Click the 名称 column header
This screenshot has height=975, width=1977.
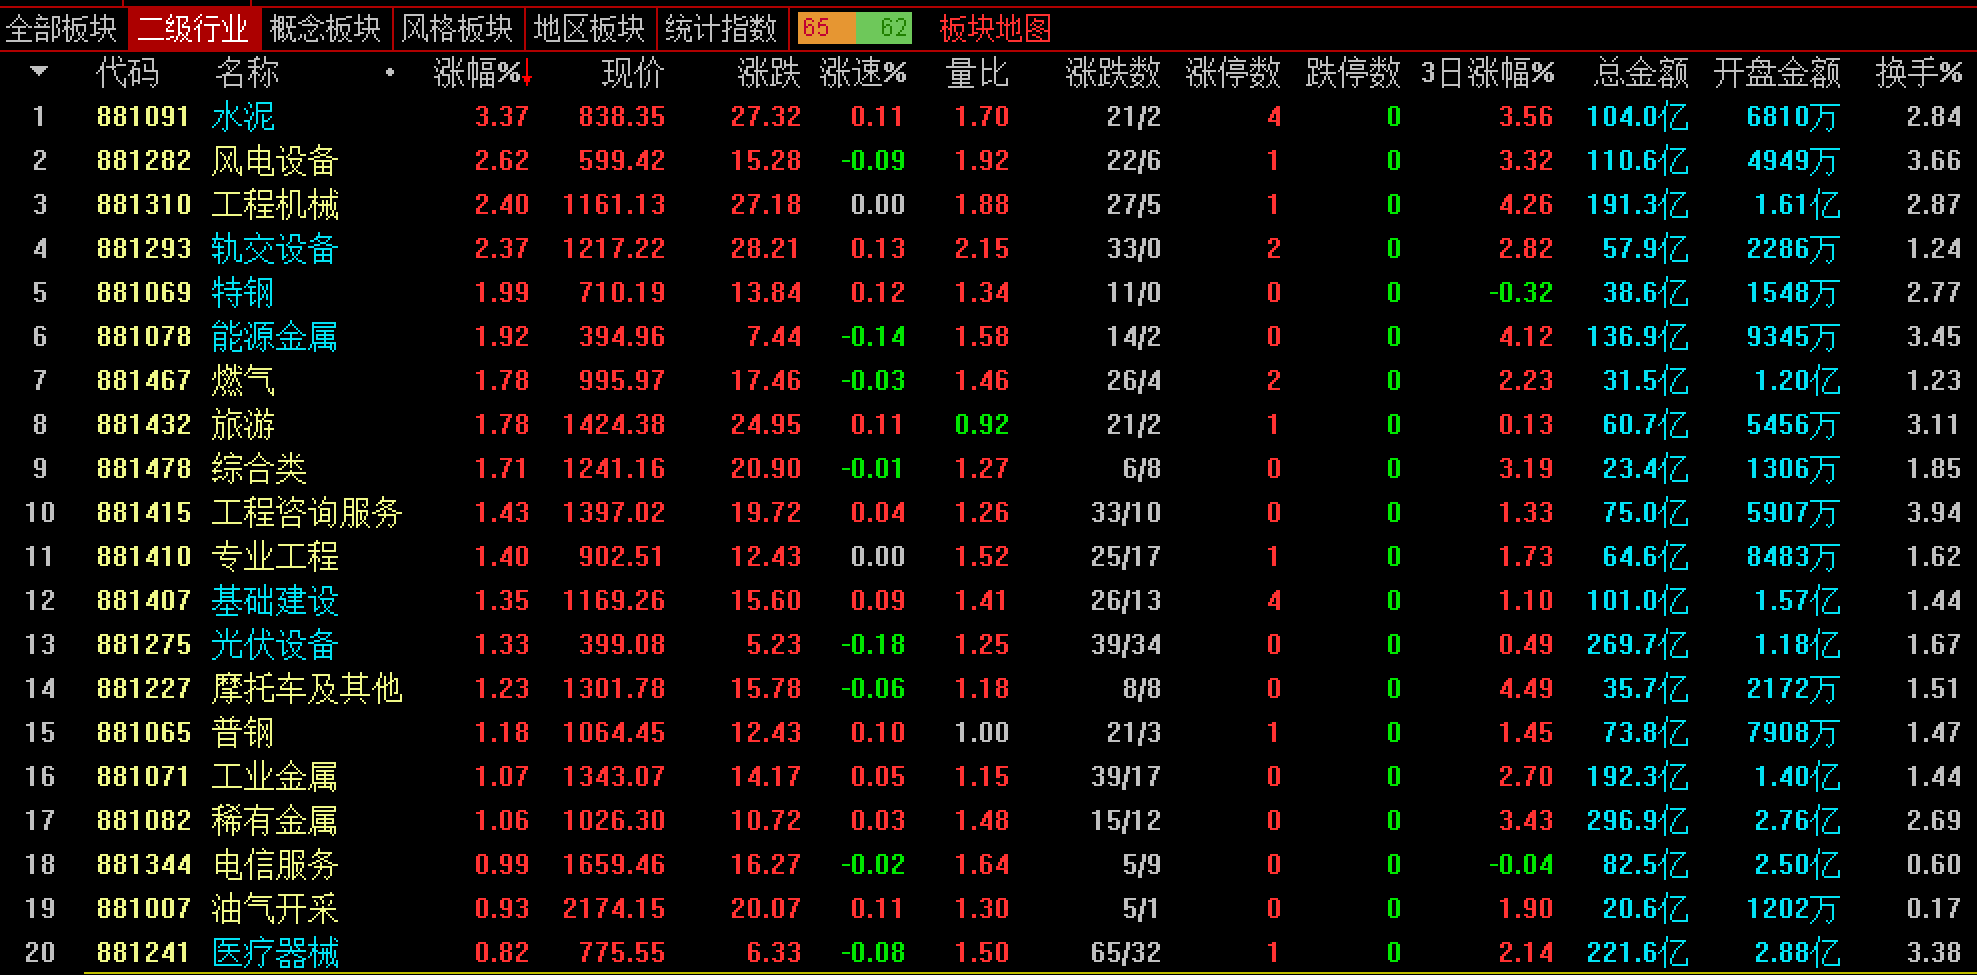tap(247, 73)
